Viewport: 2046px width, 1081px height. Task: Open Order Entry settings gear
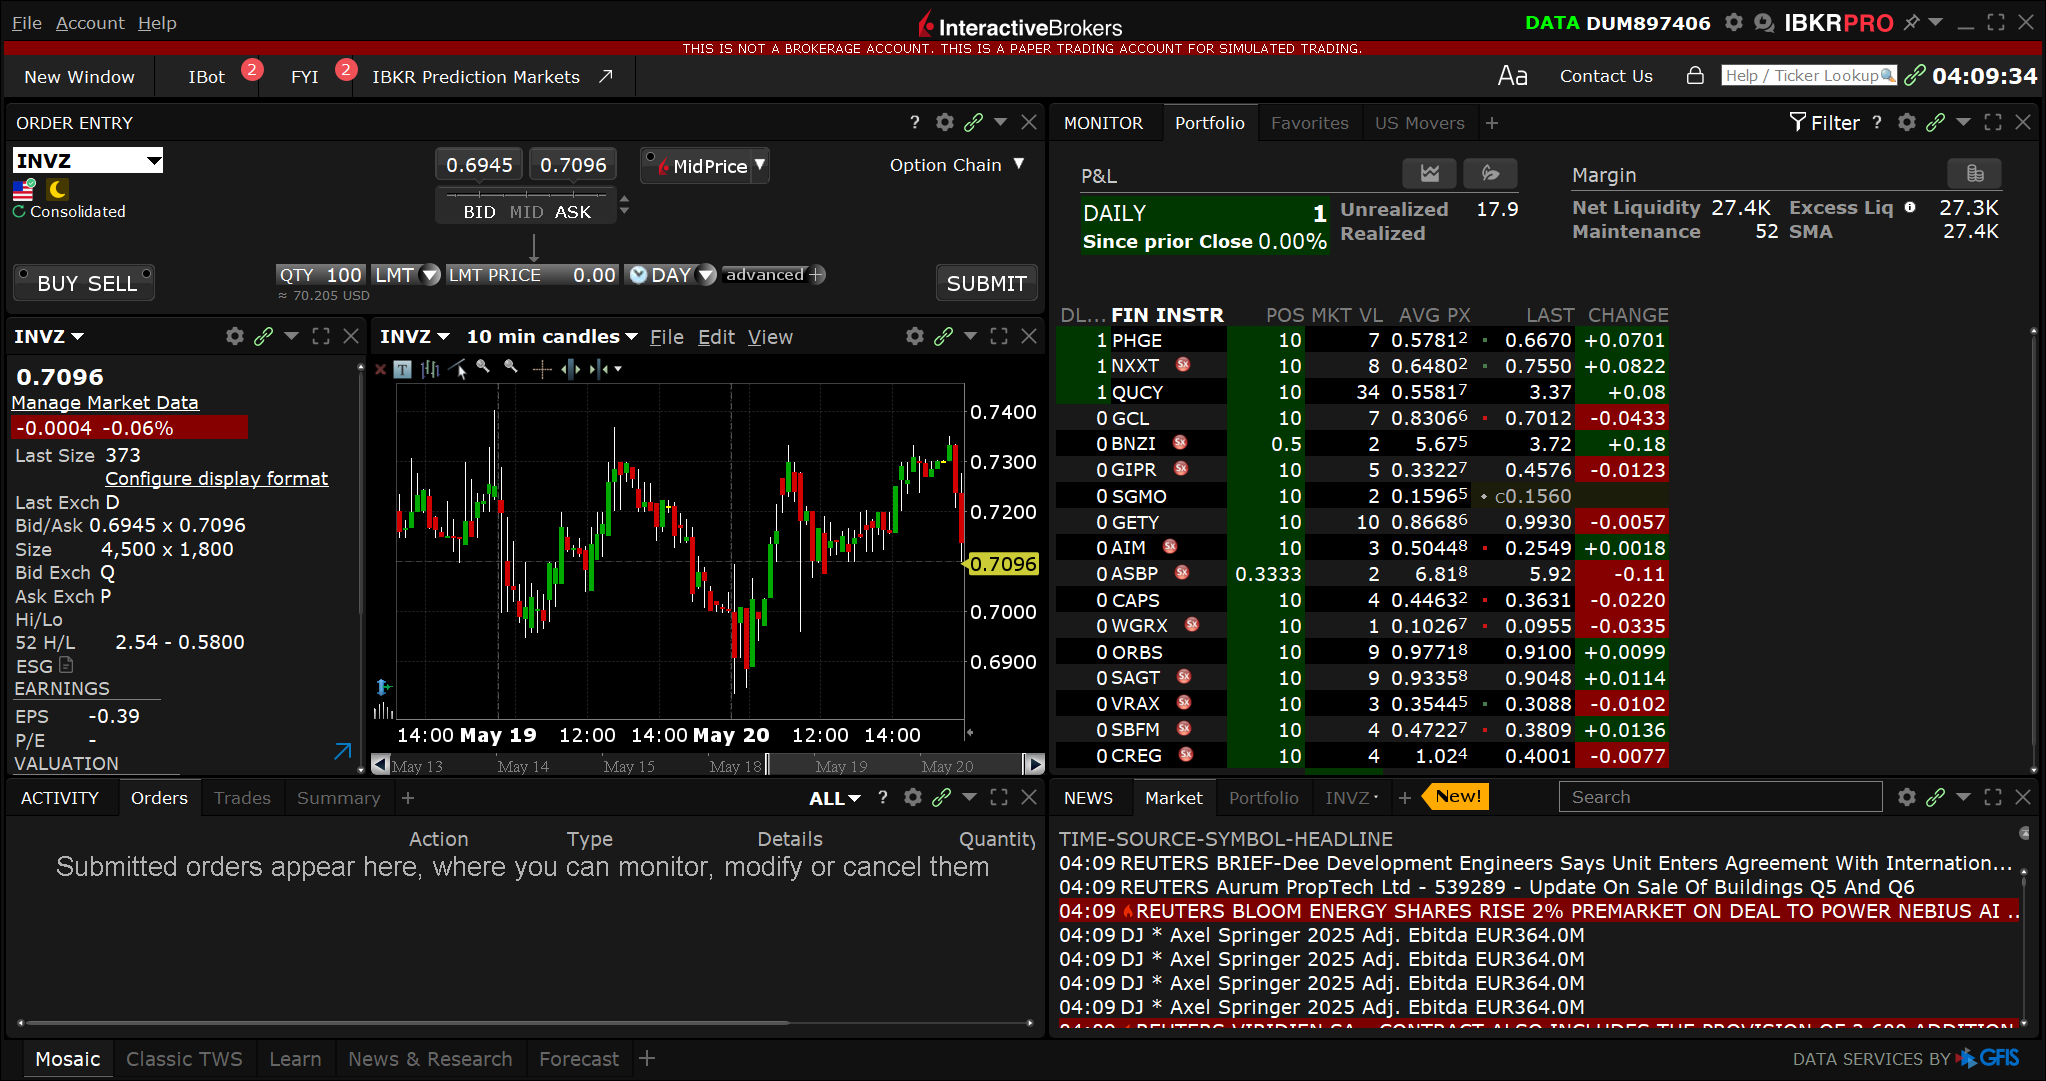click(x=945, y=122)
